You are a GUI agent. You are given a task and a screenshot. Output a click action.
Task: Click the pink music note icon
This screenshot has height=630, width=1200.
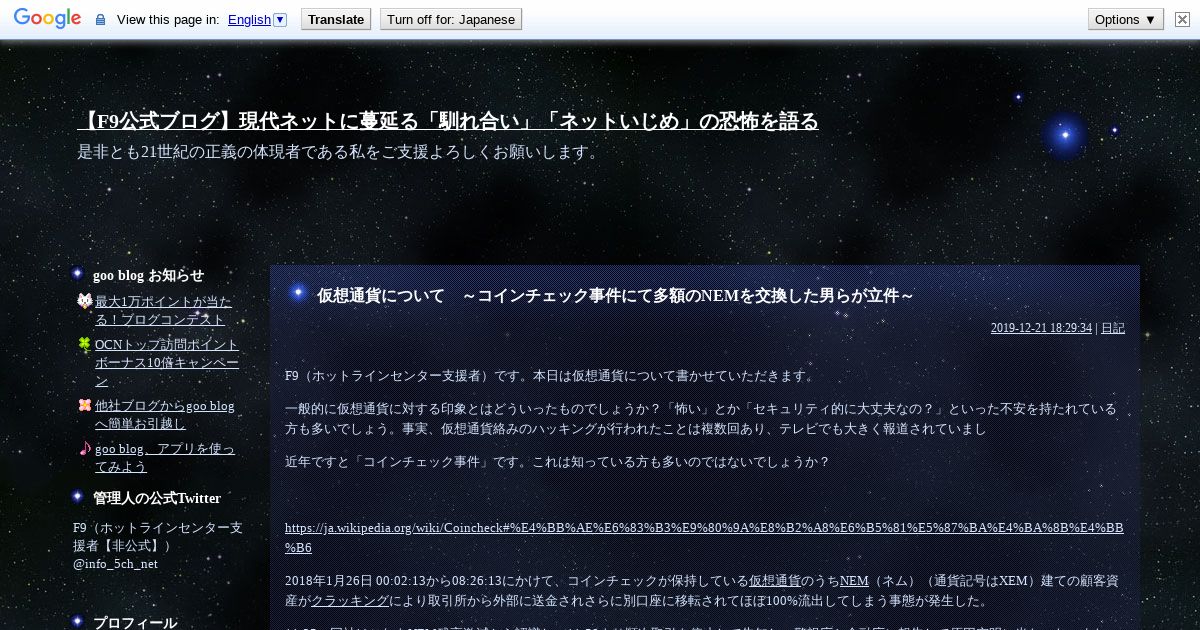coord(84,449)
